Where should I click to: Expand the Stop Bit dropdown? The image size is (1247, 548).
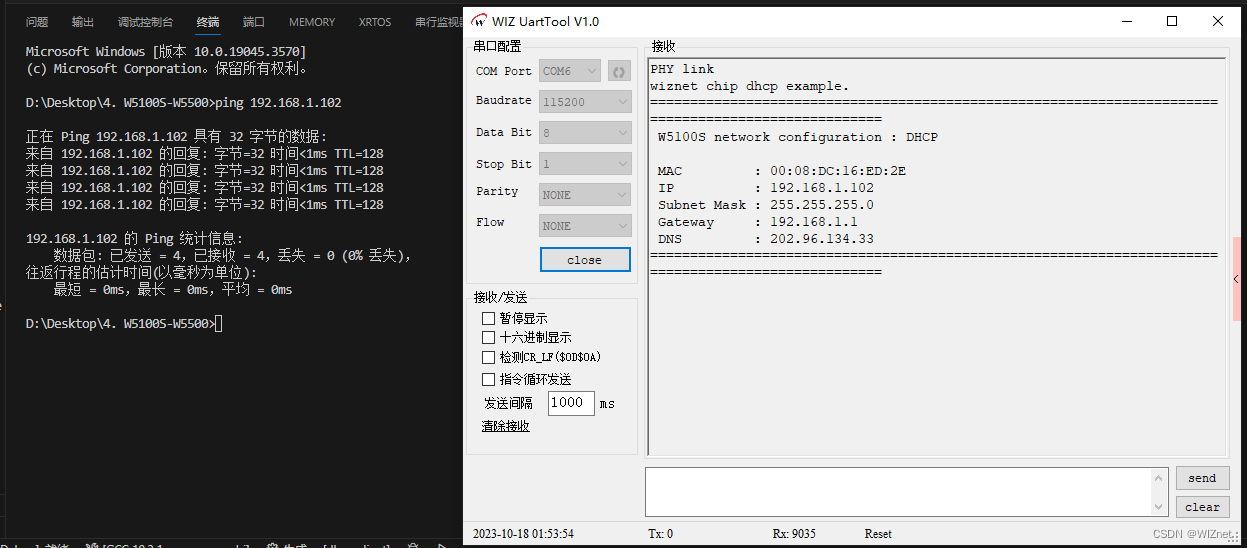pyautogui.click(x=585, y=164)
